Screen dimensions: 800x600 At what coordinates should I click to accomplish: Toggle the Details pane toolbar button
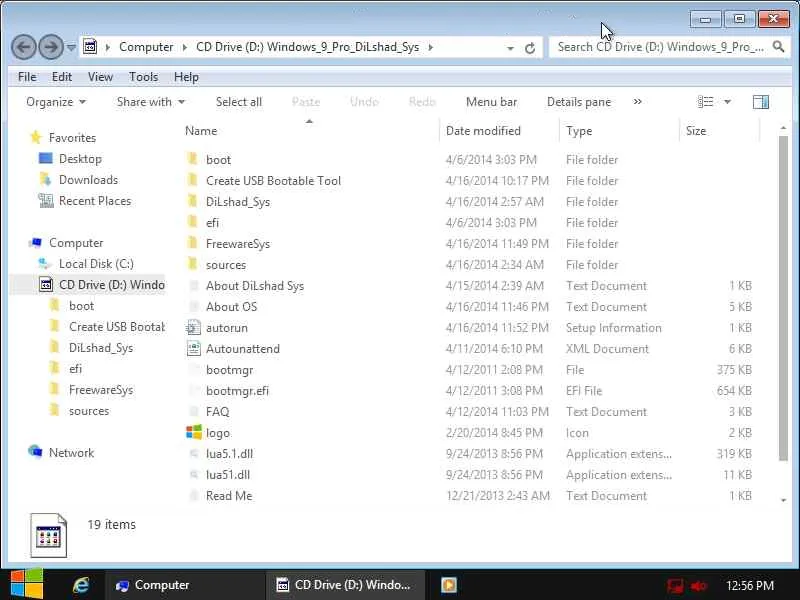tap(579, 102)
